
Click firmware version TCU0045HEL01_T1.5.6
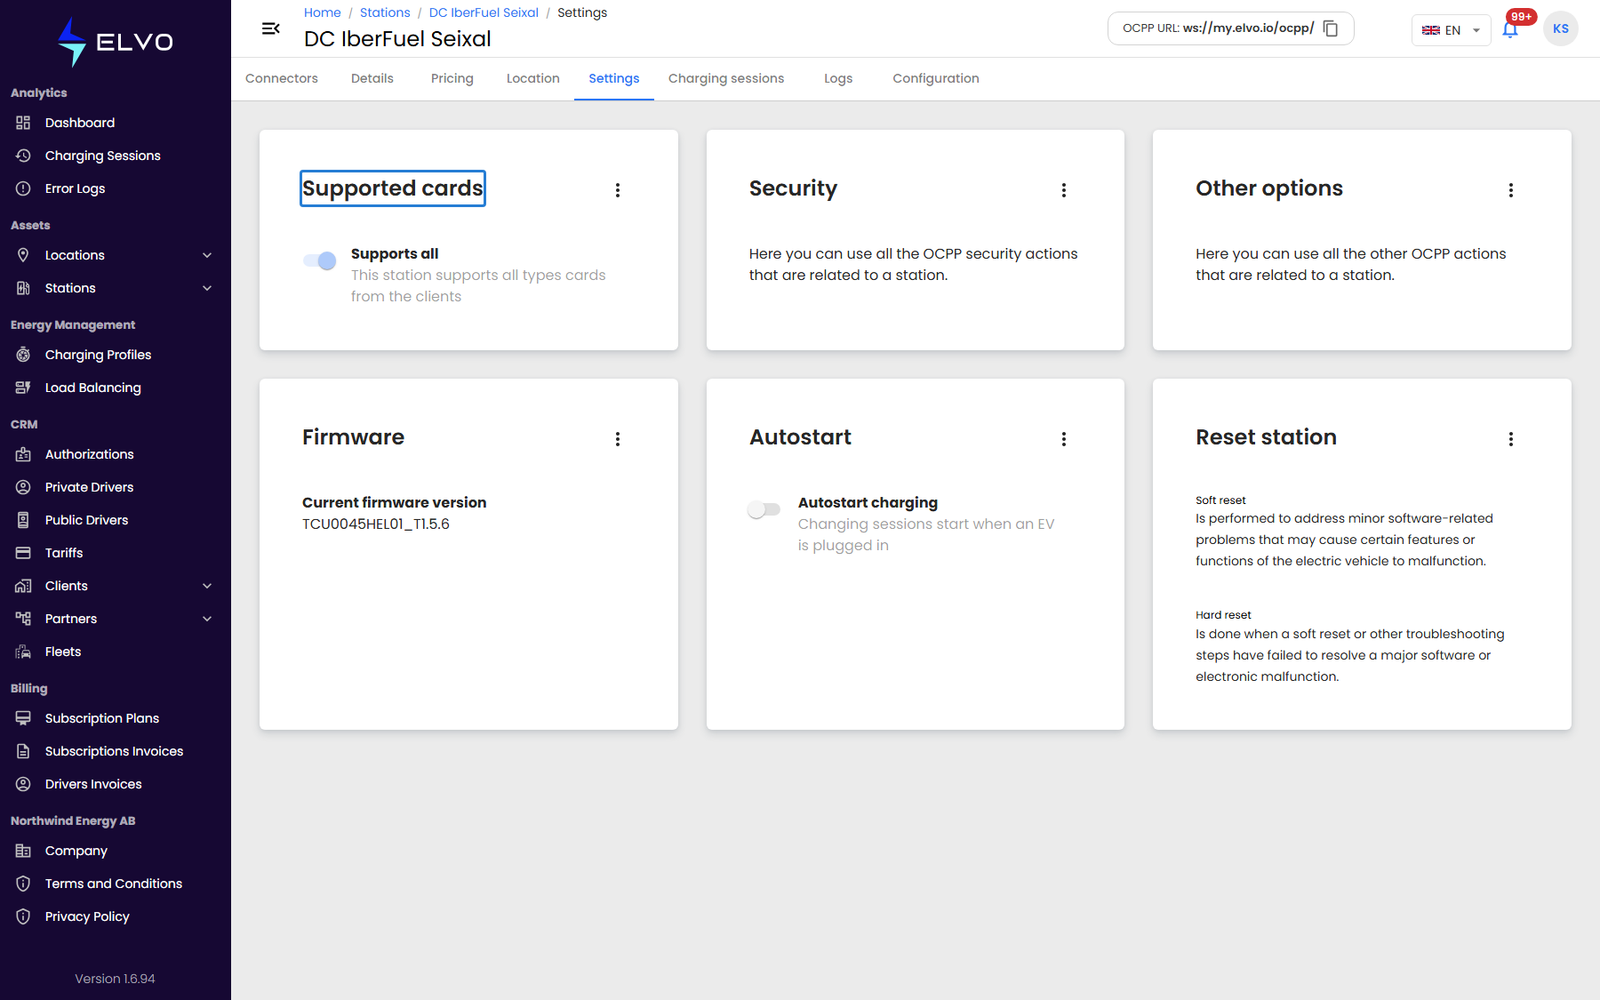pos(376,524)
